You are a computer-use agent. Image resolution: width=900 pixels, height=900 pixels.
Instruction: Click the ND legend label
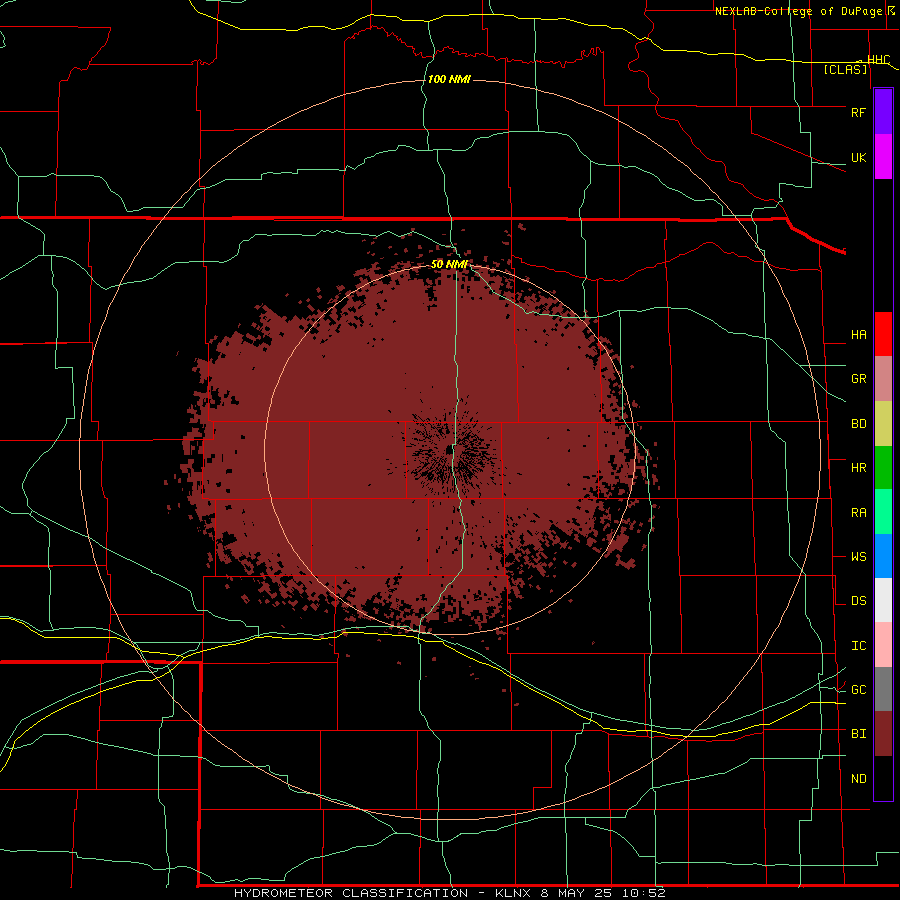point(858,779)
